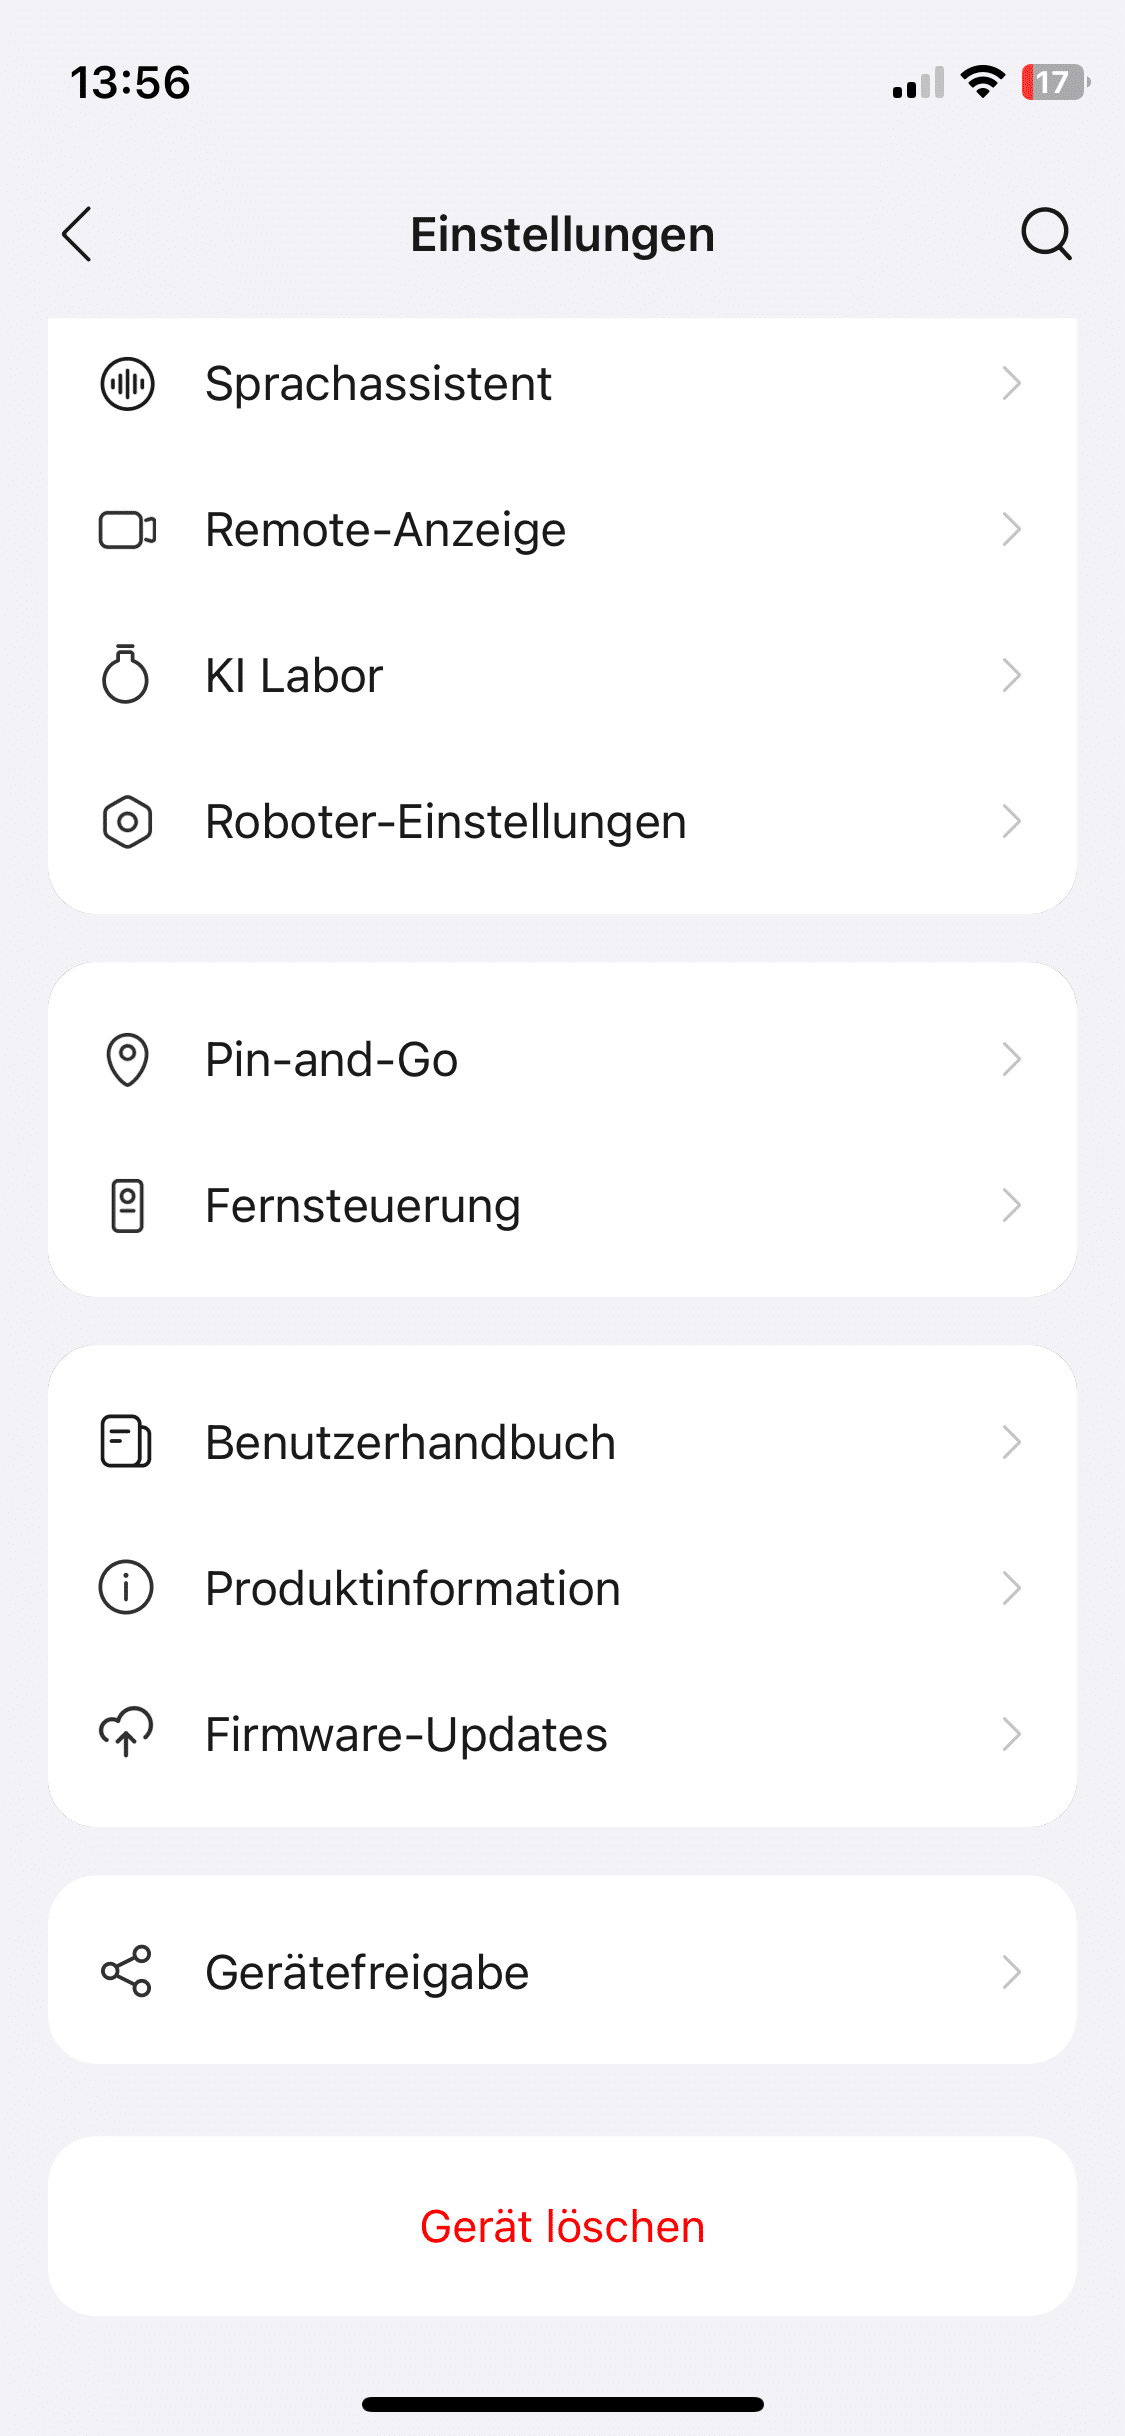Expand the KI Labor row chevron

click(x=1011, y=676)
